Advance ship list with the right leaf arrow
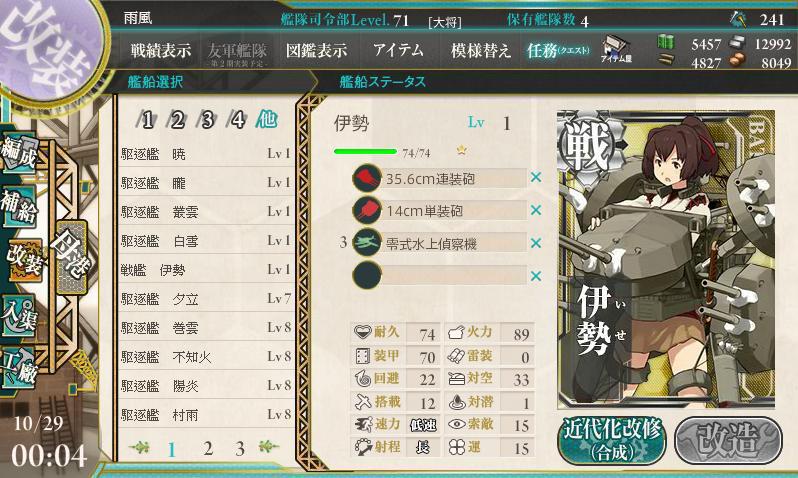798x478 pixels. point(268,447)
